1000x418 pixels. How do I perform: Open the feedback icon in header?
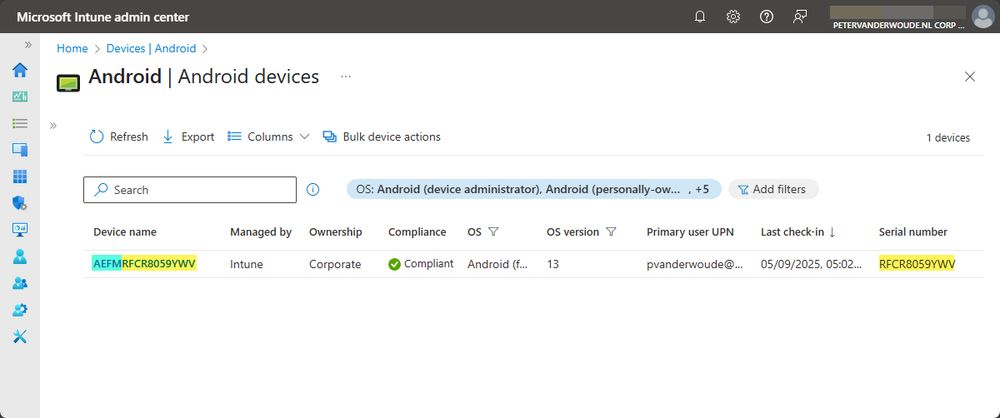click(x=800, y=17)
